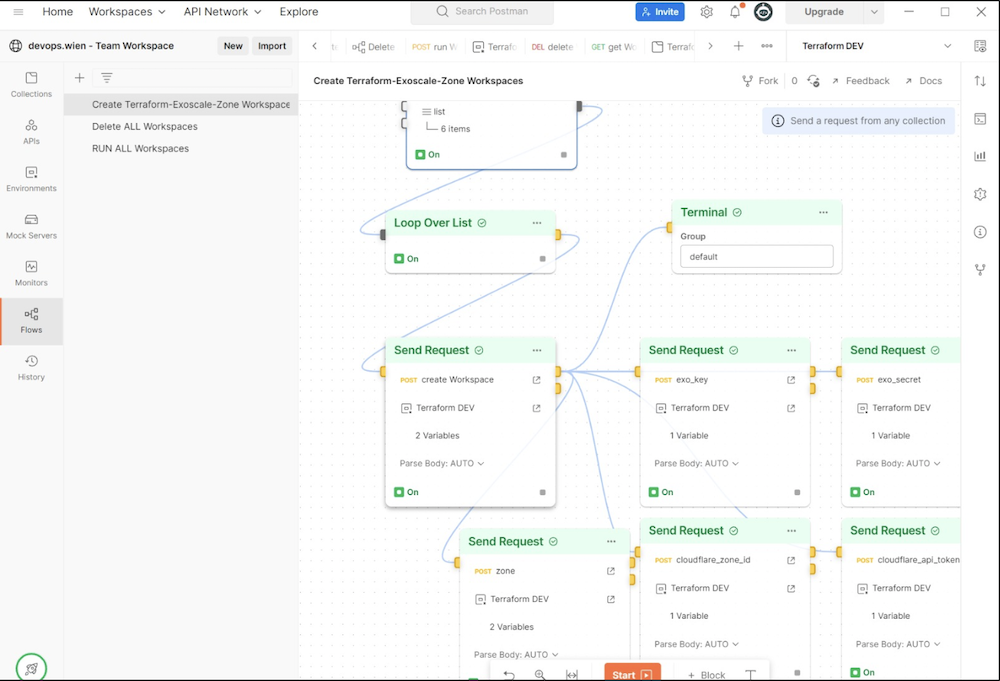Open the Collections sidebar section
Screen dimensions: 1000x681
pyautogui.click(x=31, y=85)
